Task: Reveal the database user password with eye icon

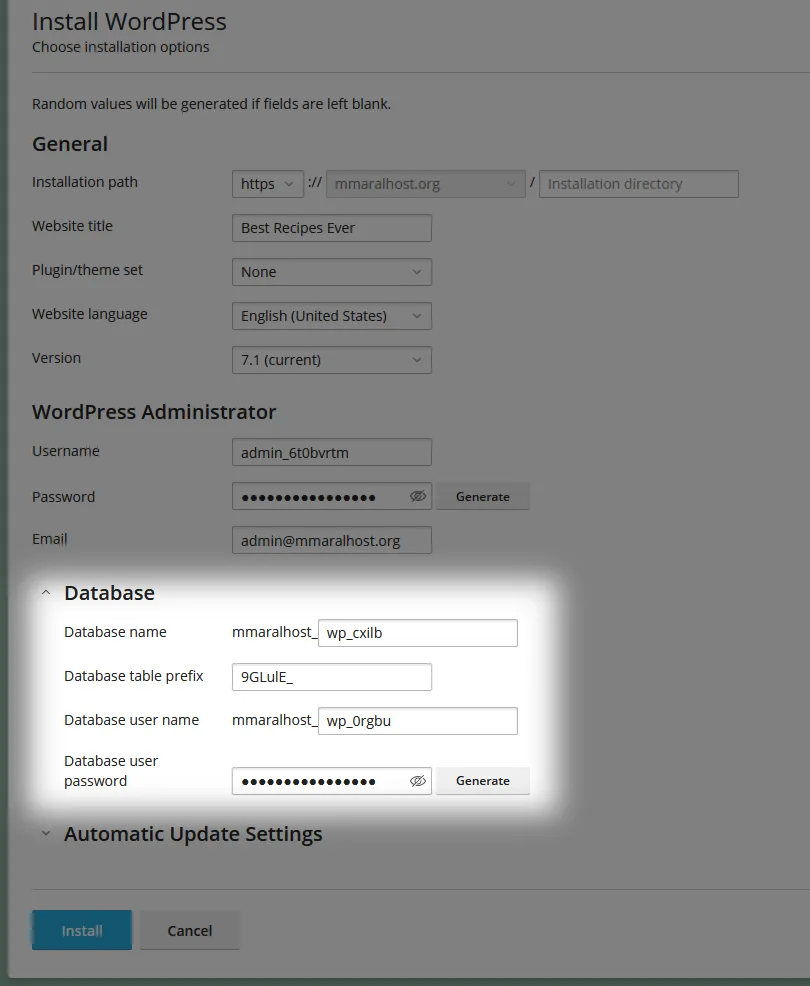Action: pos(418,780)
